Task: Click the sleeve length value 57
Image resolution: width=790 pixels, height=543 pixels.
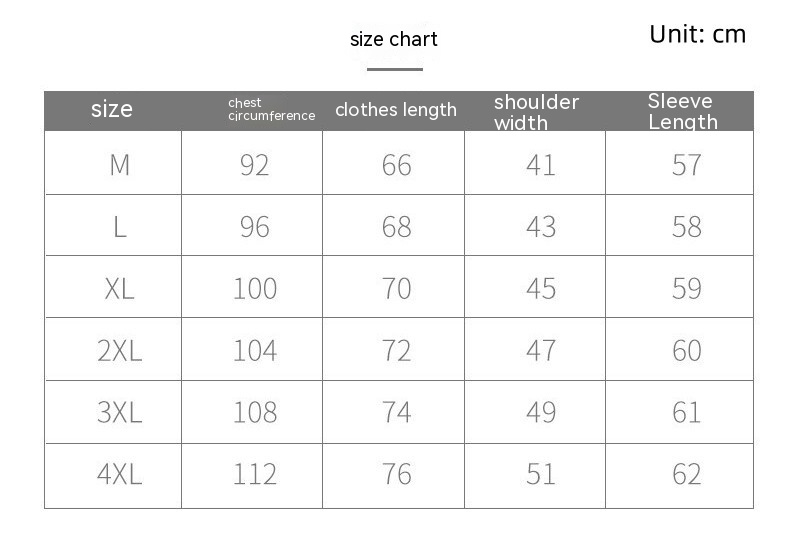Action: 686,164
